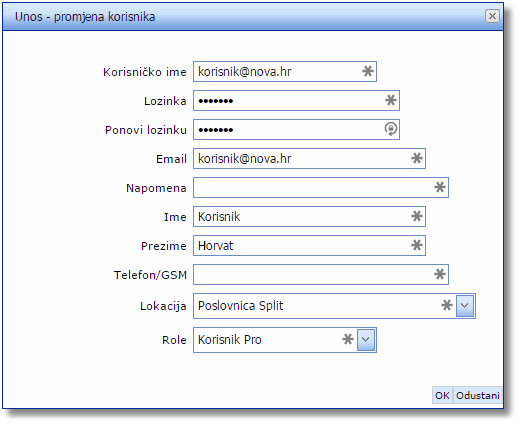This screenshot has width=518, height=423.
Task: Click the Odustani button
Action: (x=478, y=395)
